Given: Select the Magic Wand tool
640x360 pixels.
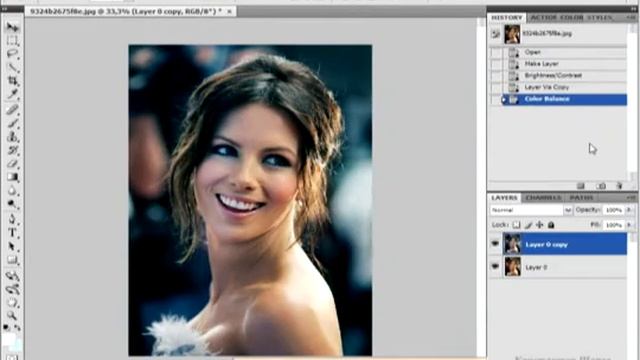Looking at the screenshot, I should pos(12,68).
